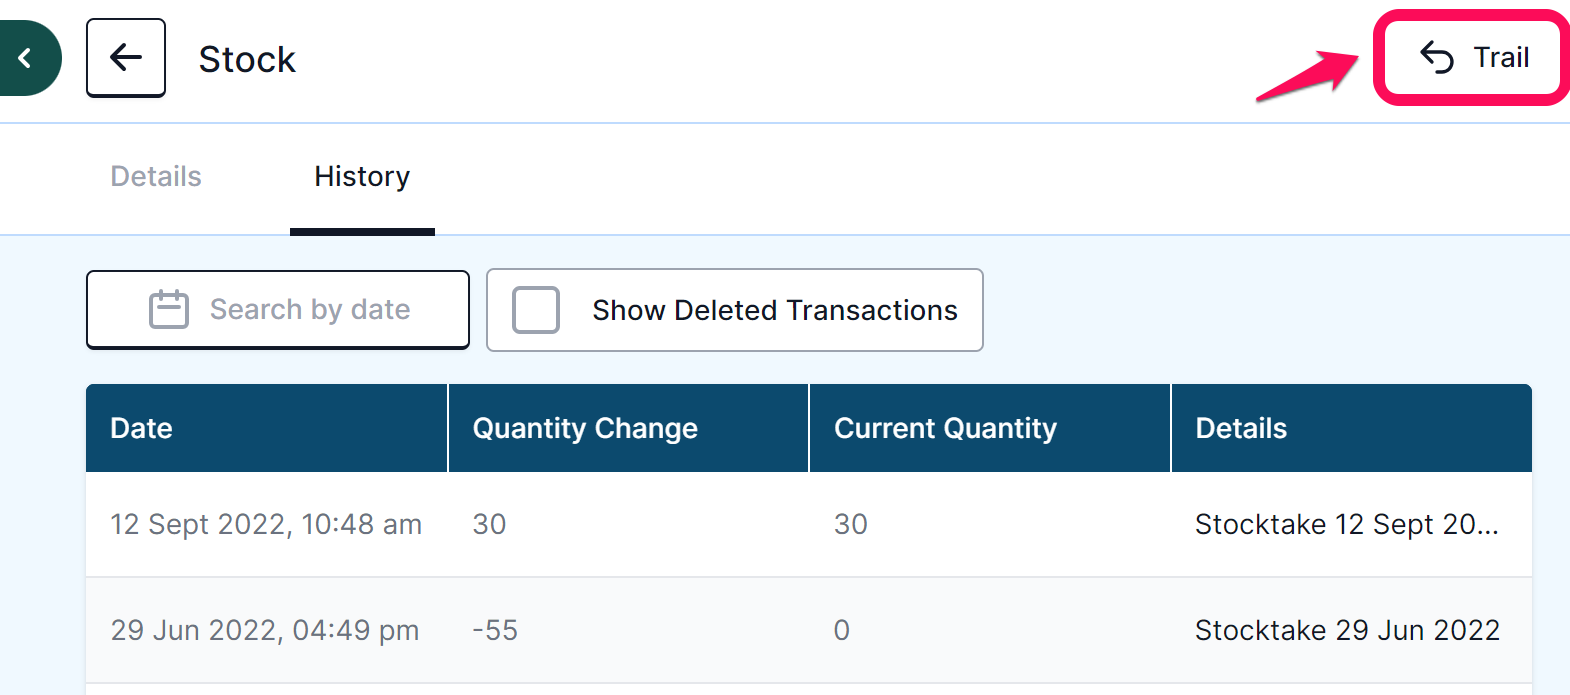Click the back arrow button
This screenshot has height=695, width=1570.
point(126,58)
